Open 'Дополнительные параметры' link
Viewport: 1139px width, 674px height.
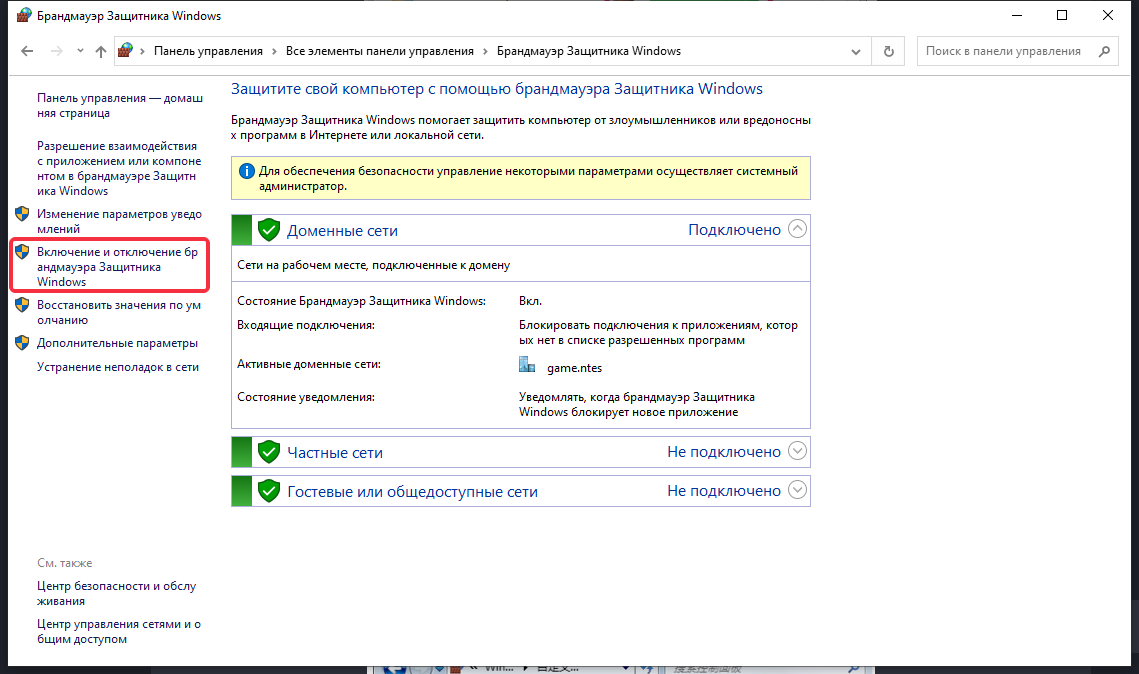[117, 343]
